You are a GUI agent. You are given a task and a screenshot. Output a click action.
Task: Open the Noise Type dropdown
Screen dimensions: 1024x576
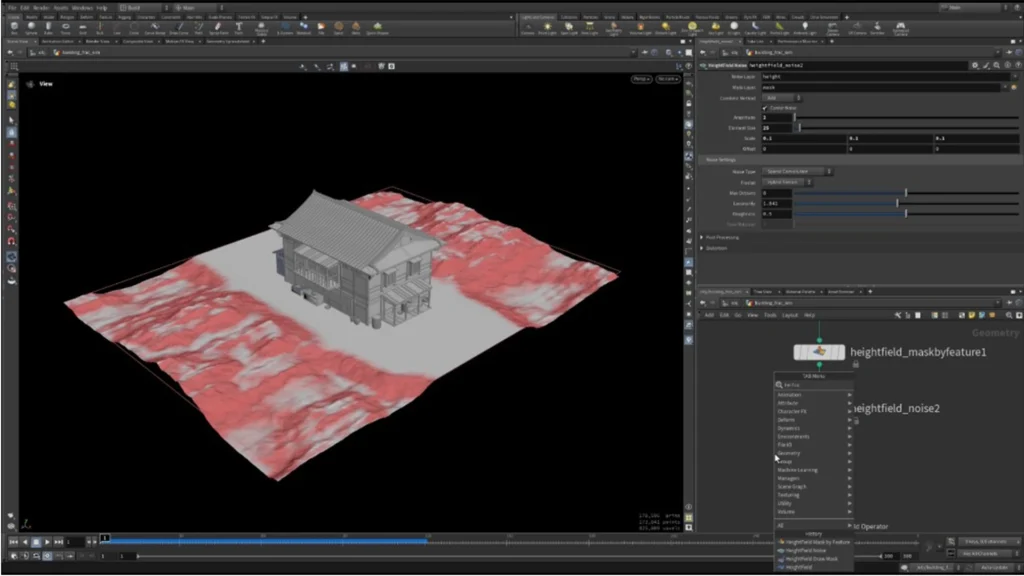click(797, 171)
